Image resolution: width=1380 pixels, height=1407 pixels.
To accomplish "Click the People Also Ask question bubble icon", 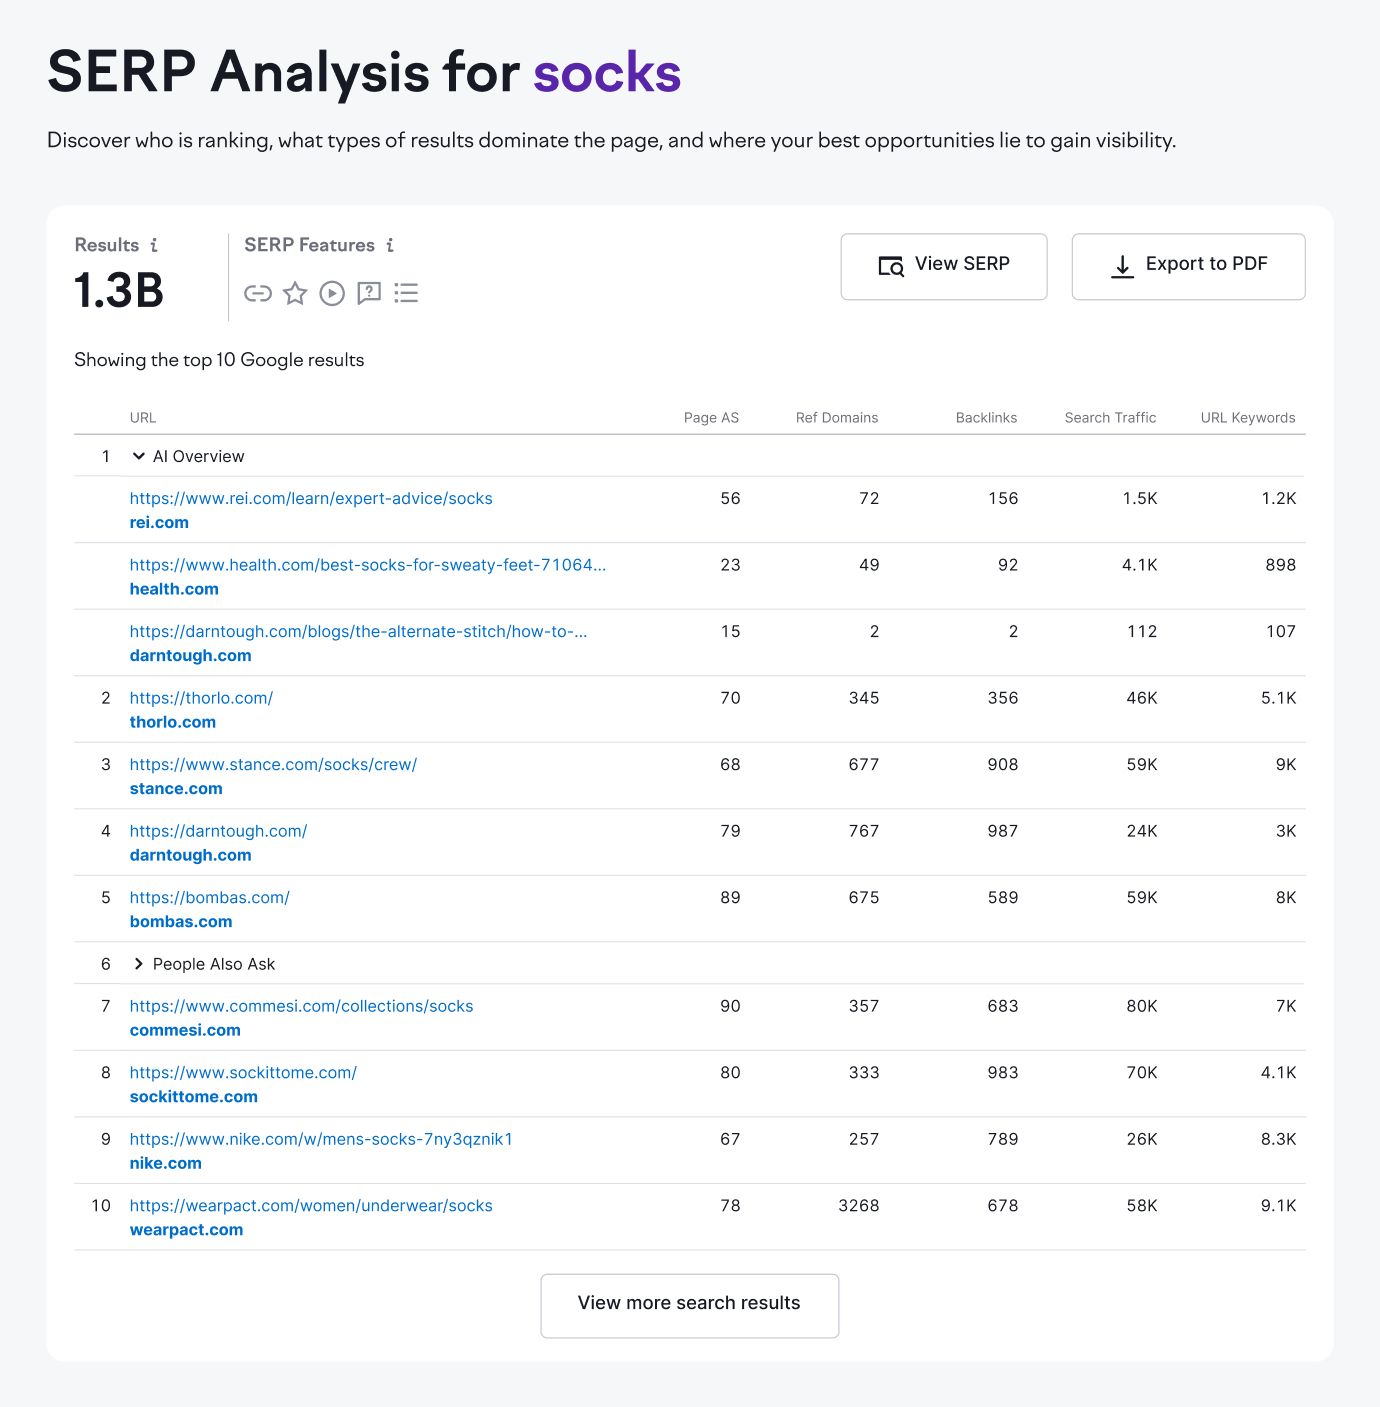I will [369, 293].
